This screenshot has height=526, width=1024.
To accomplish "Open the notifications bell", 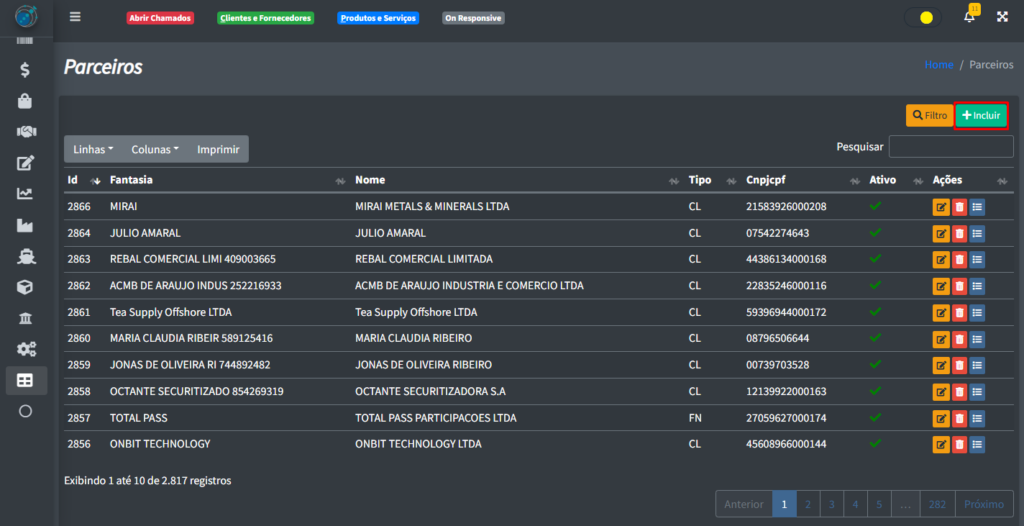I will (969, 17).
